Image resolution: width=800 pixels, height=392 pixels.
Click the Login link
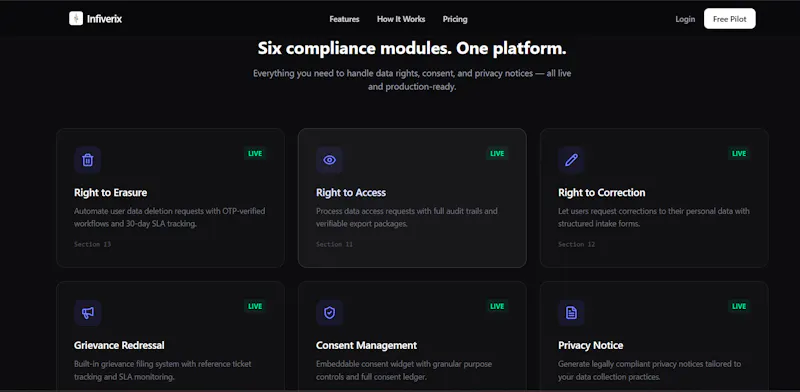tap(685, 19)
